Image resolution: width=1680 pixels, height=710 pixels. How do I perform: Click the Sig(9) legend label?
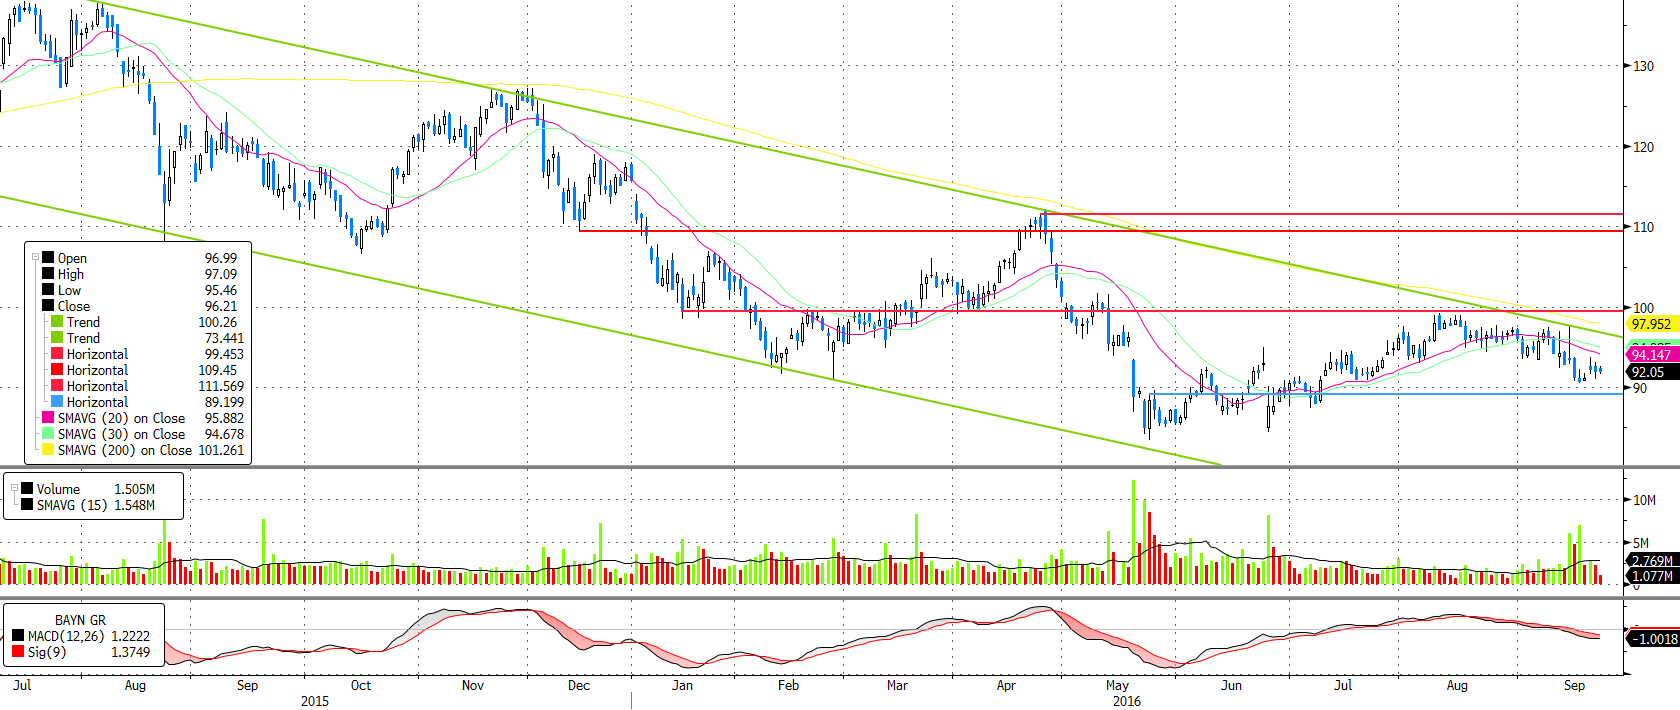(47, 652)
